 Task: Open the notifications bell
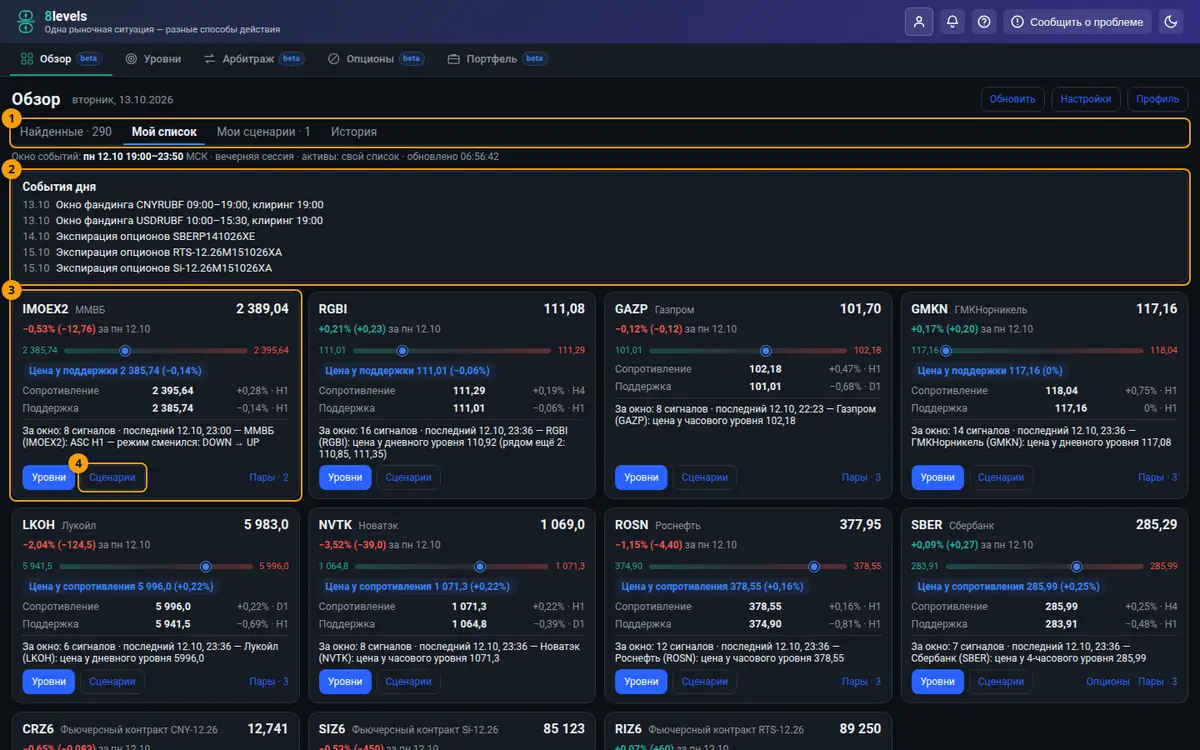coord(952,22)
